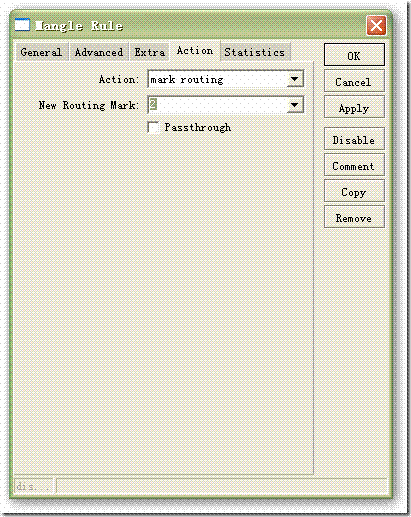Remove the mangle rule
411x517 pixels.
tap(354, 217)
